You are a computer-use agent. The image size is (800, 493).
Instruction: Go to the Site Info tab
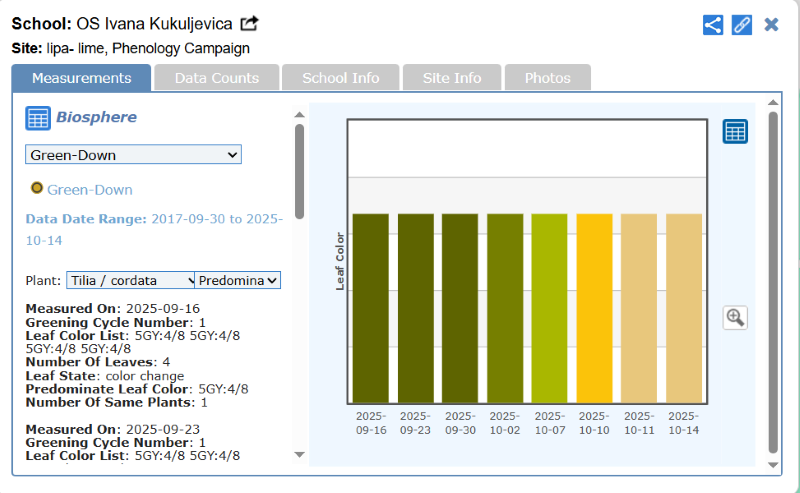click(x=451, y=78)
